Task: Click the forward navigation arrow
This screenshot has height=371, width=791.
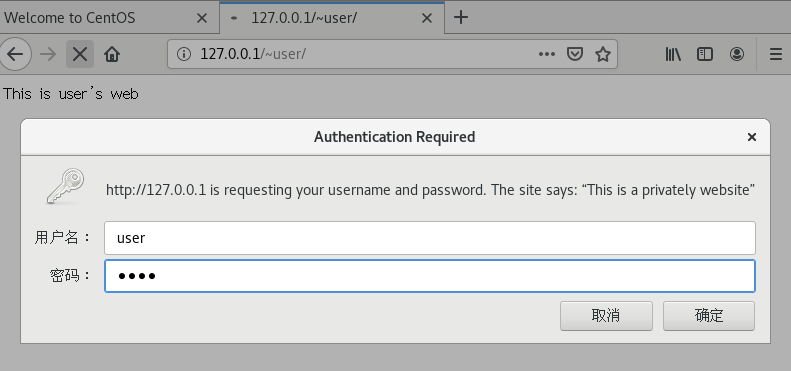Action: point(48,54)
